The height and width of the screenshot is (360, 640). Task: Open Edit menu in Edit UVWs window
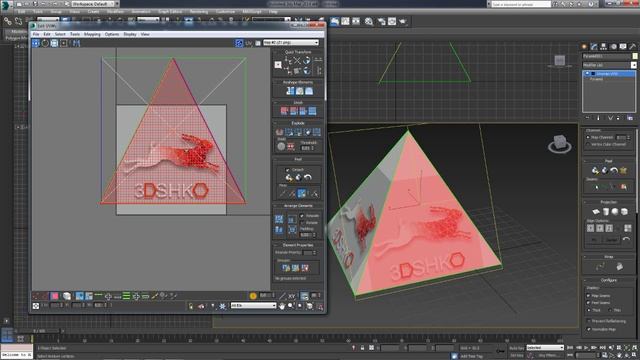[47, 34]
